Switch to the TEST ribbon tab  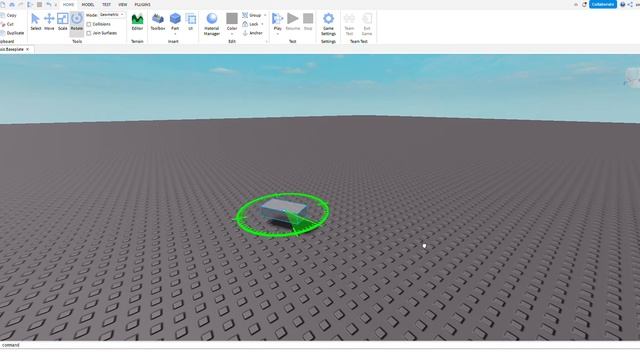tap(107, 4)
